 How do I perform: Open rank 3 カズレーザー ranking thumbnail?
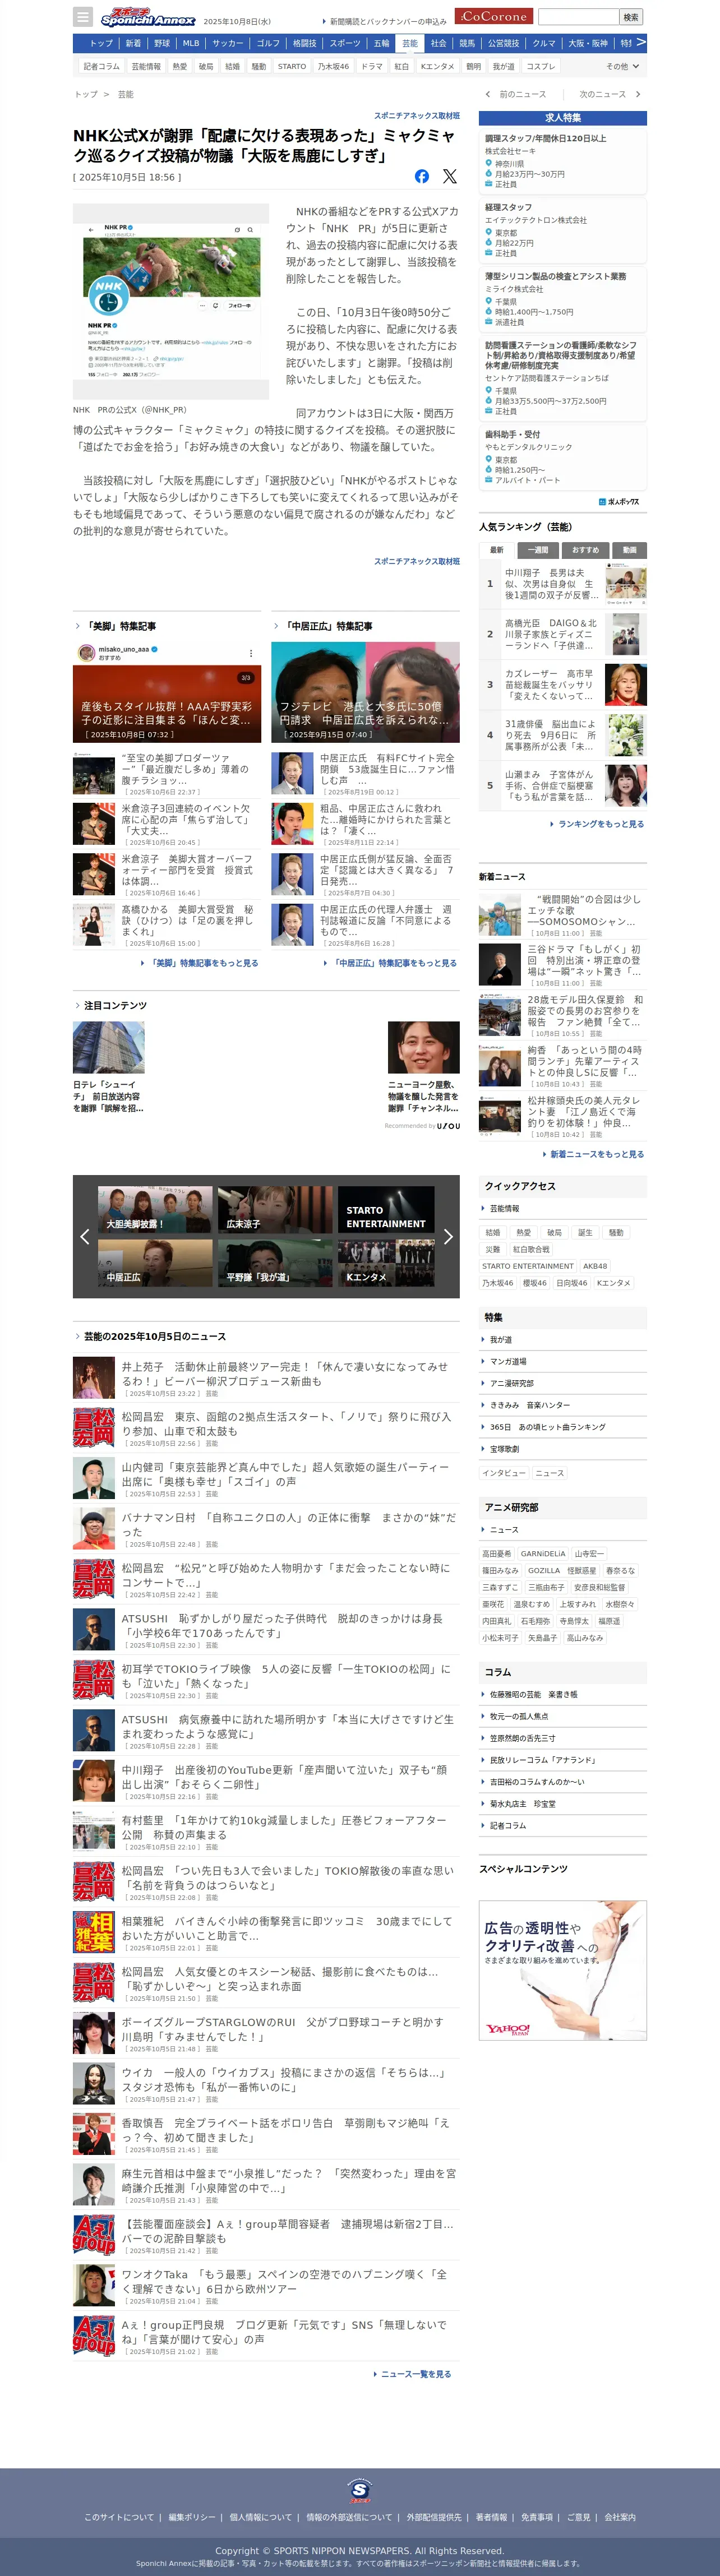626,685
